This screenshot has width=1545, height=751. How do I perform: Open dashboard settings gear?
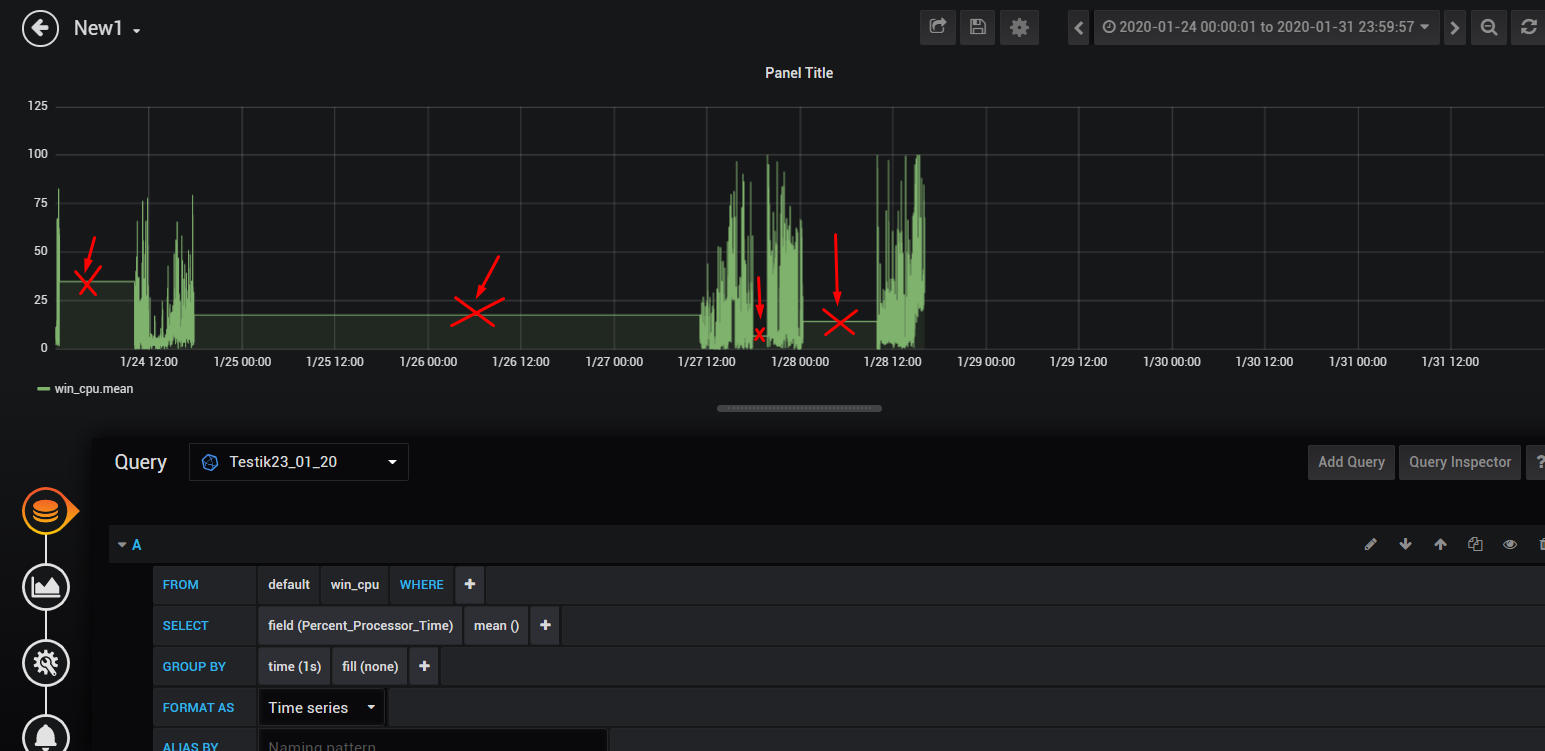[1019, 27]
